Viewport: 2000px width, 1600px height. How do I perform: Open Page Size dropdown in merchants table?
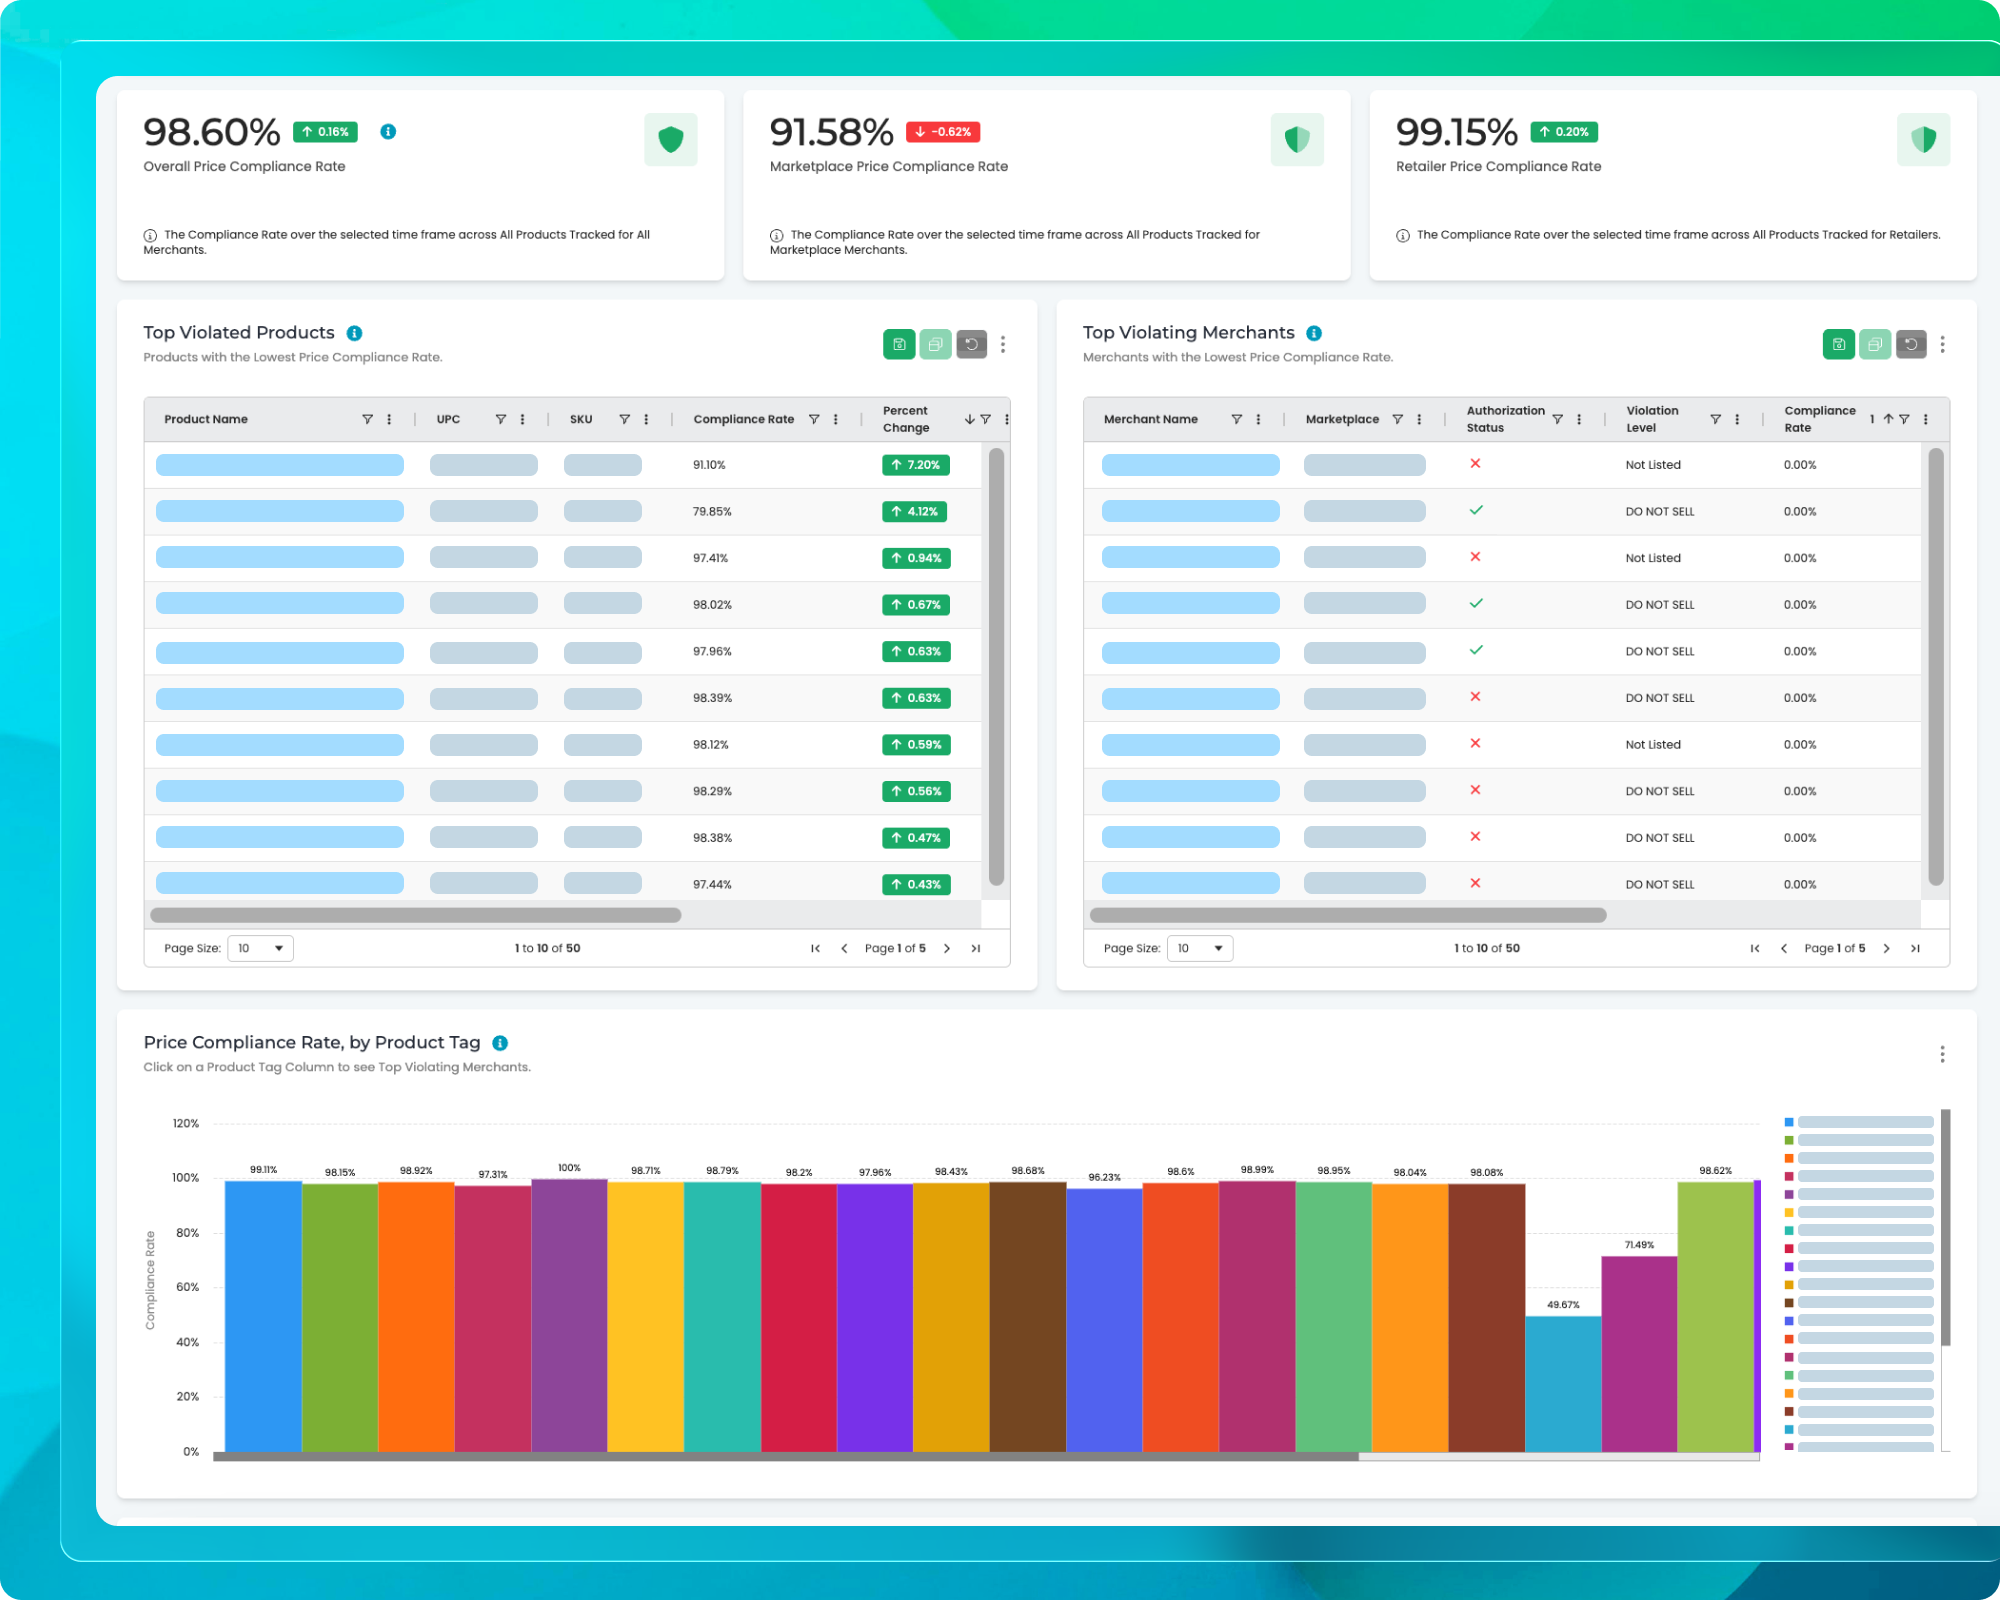click(x=1199, y=948)
